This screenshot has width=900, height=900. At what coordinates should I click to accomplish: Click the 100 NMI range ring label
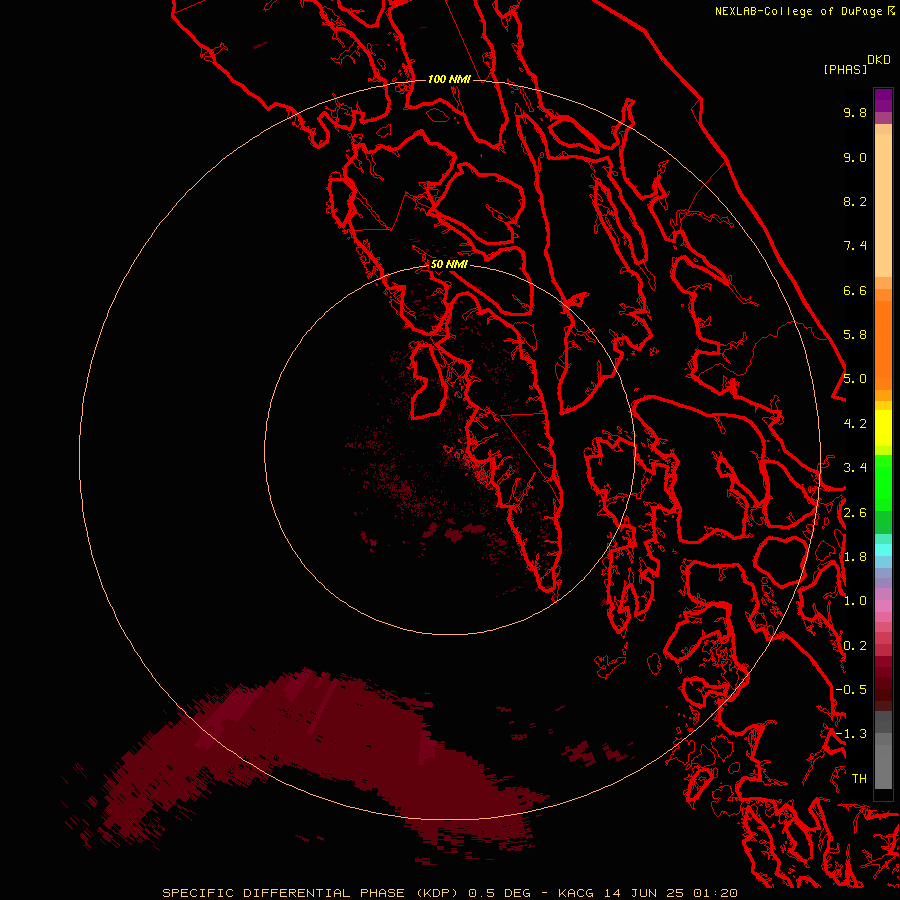click(x=449, y=79)
